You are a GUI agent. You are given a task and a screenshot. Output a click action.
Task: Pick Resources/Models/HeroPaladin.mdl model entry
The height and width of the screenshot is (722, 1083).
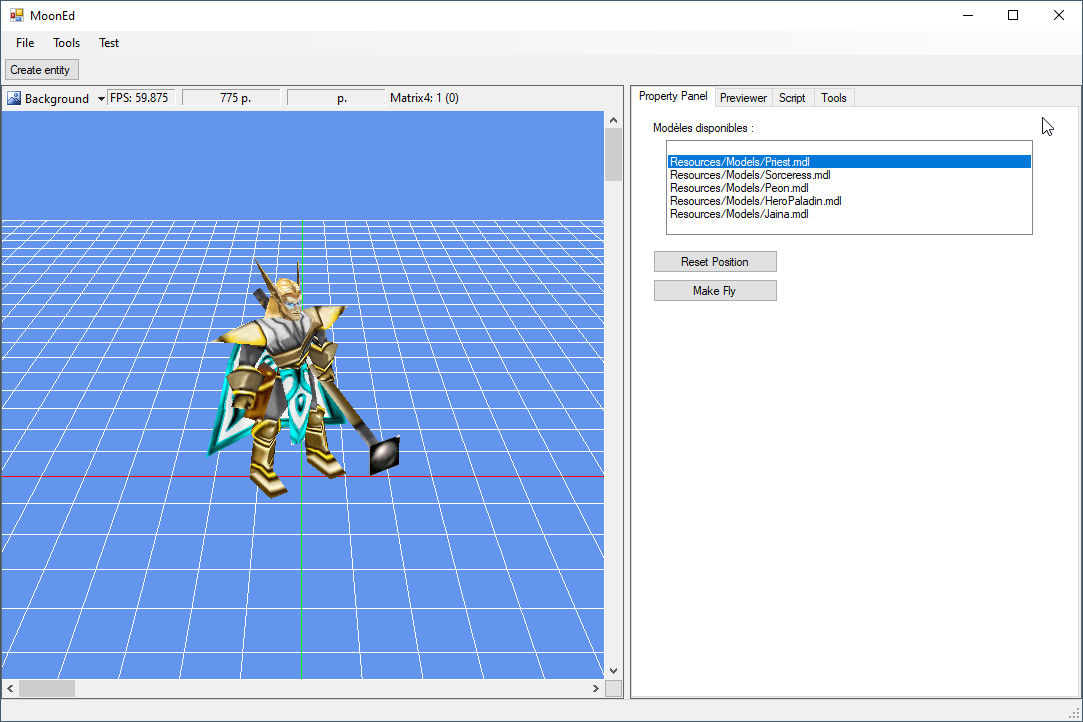755,201
